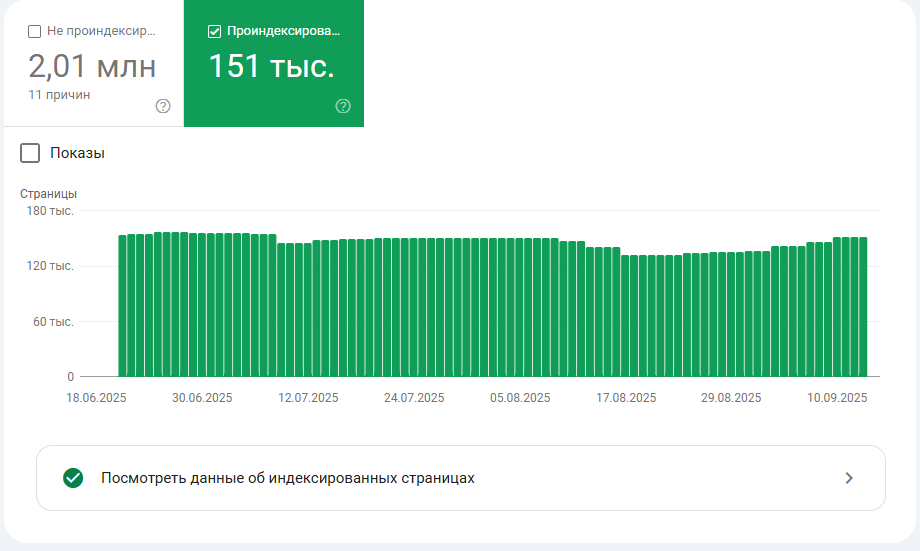Select the '151 тыс.' indexed tab
The width and height of the screenshot is (920, 551).
point(274,63)
